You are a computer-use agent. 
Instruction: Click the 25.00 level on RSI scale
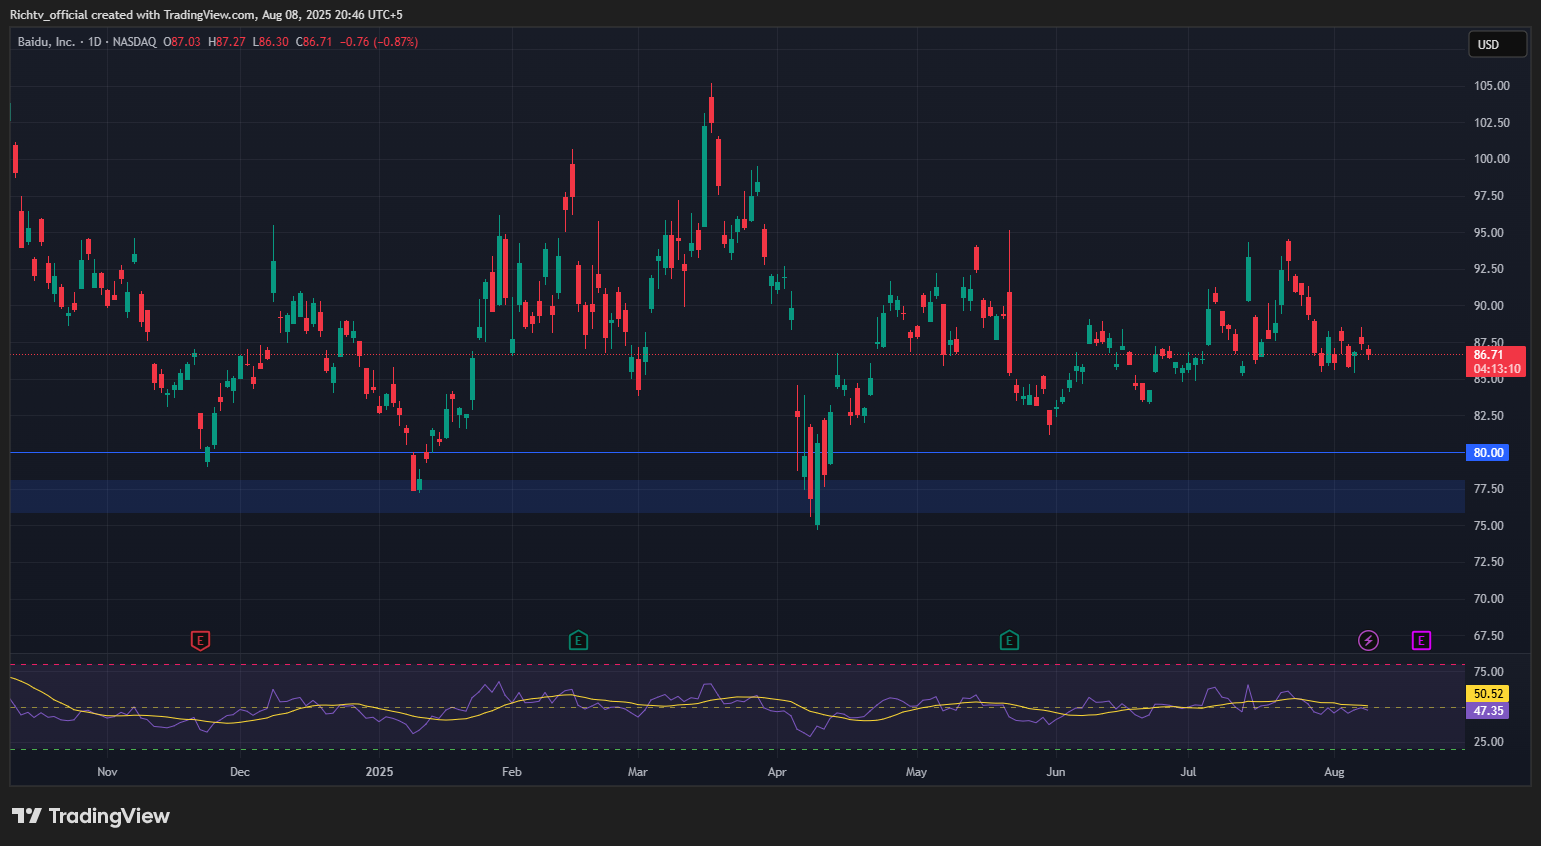(1488, 742)
